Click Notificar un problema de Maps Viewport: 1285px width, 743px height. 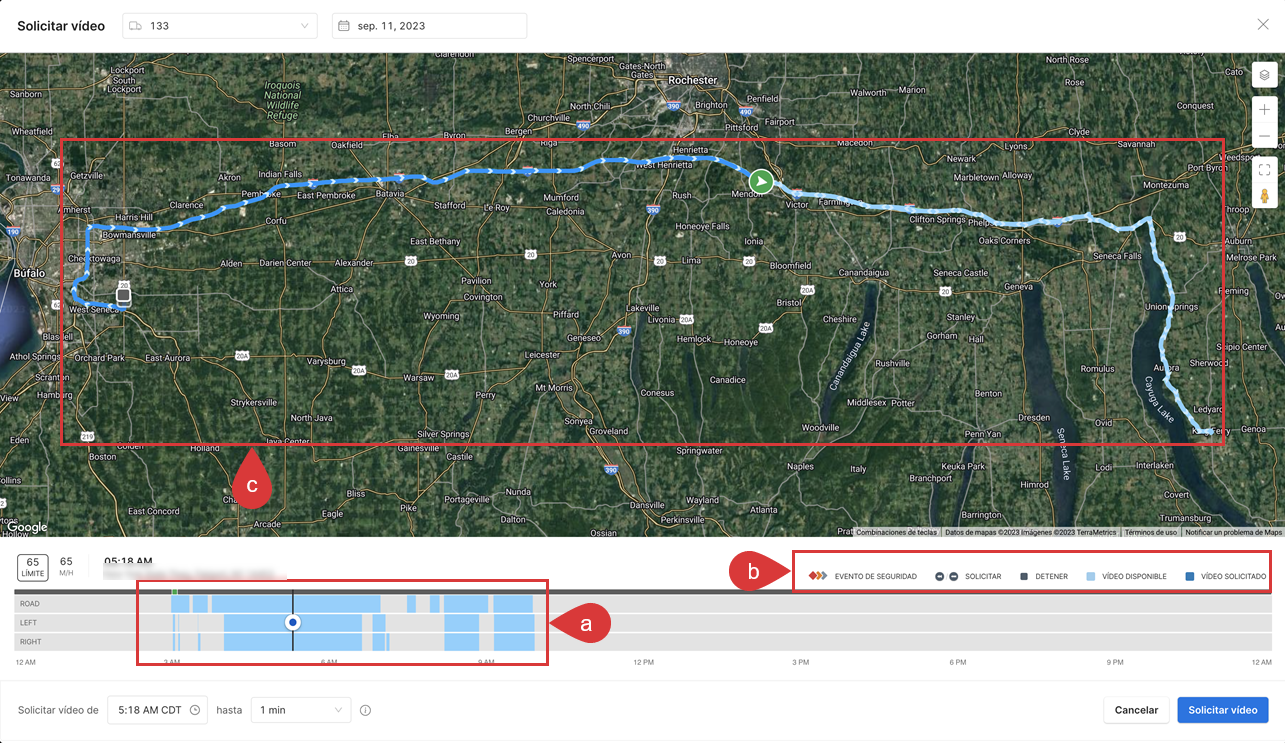tap(1234, 532)
